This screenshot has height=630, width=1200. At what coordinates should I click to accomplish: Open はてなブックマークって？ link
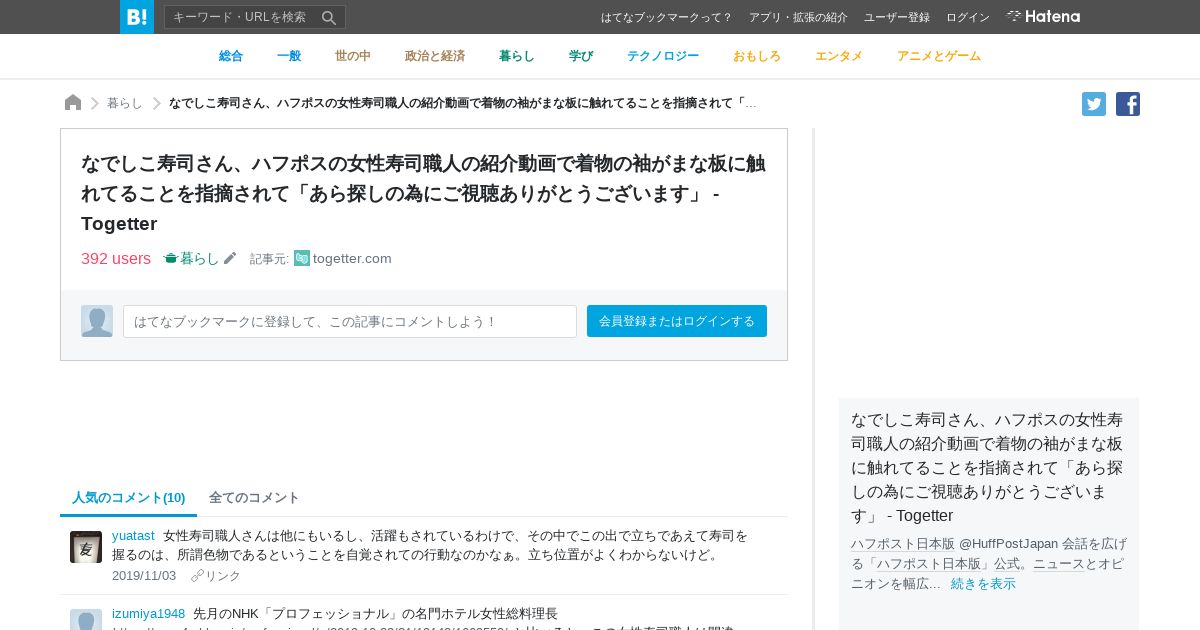(667, 17)
